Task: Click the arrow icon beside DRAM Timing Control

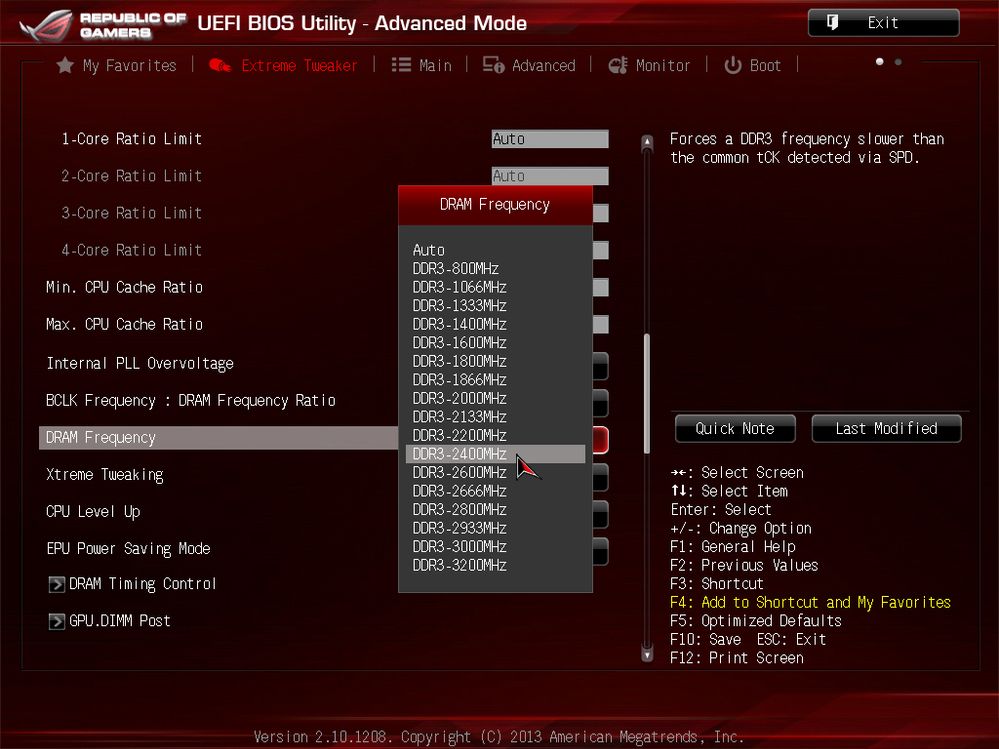Action: click(x=57, y=584)
